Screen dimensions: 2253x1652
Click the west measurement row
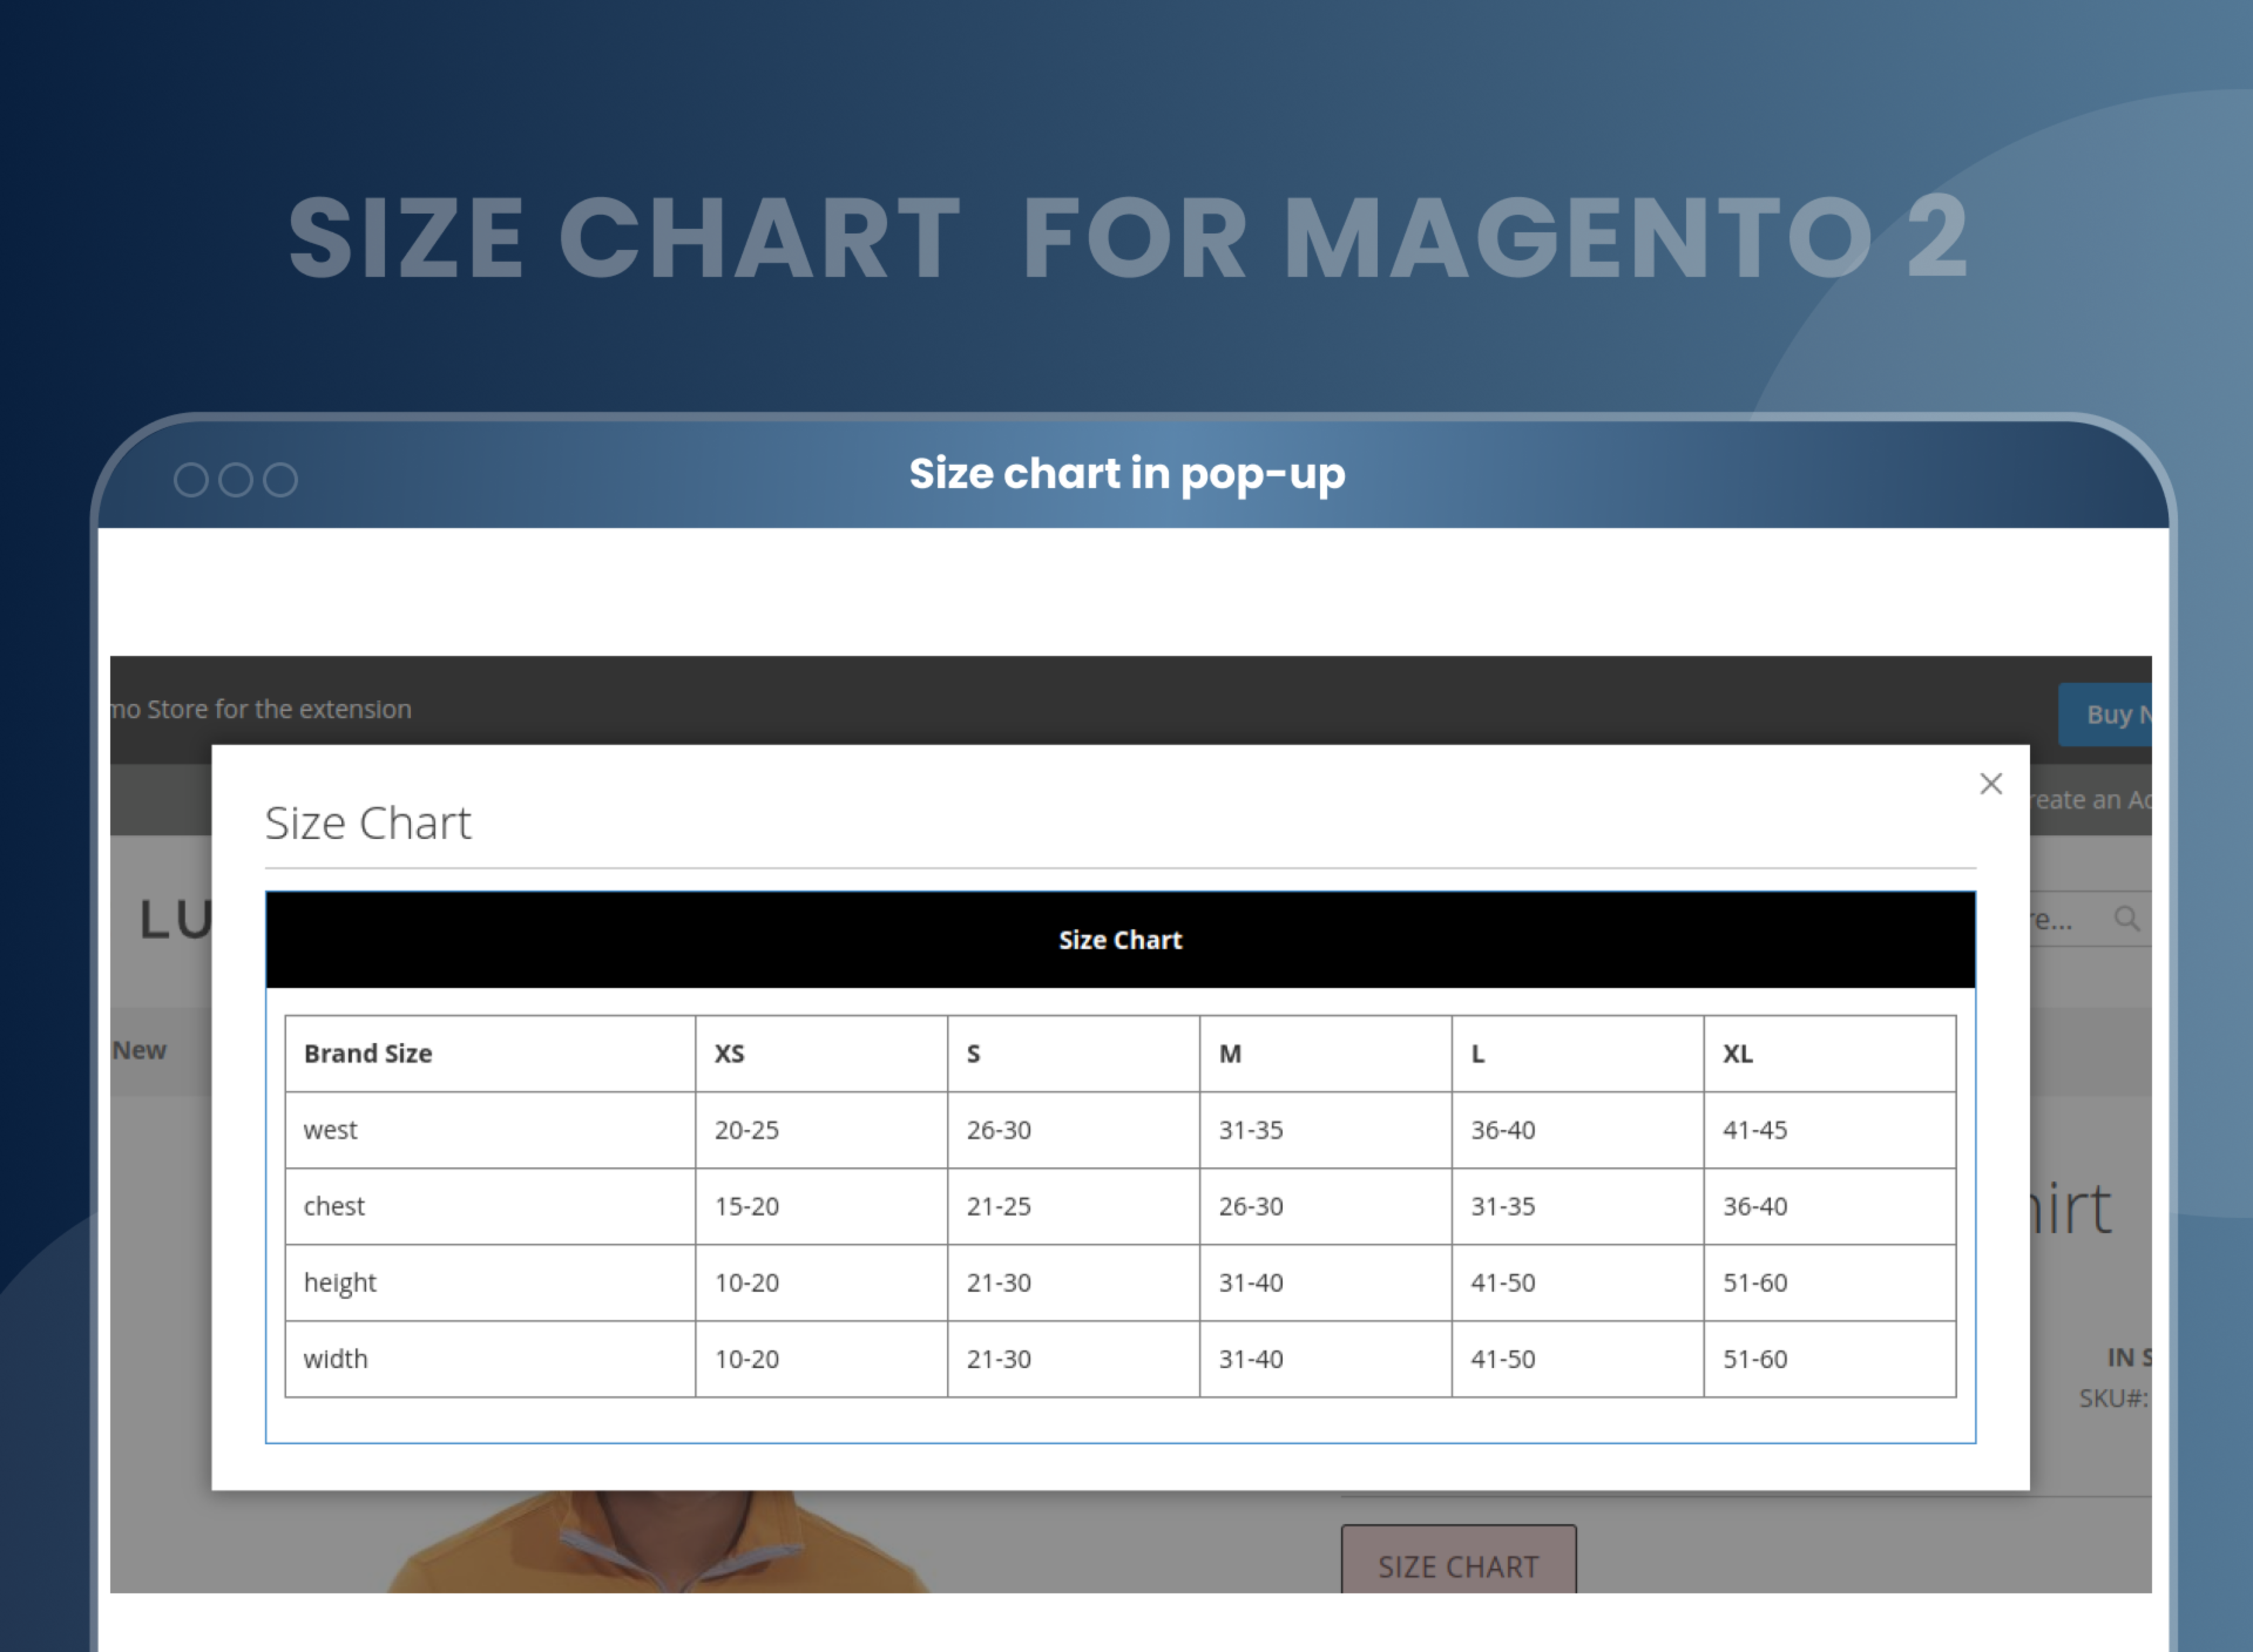330,1130
